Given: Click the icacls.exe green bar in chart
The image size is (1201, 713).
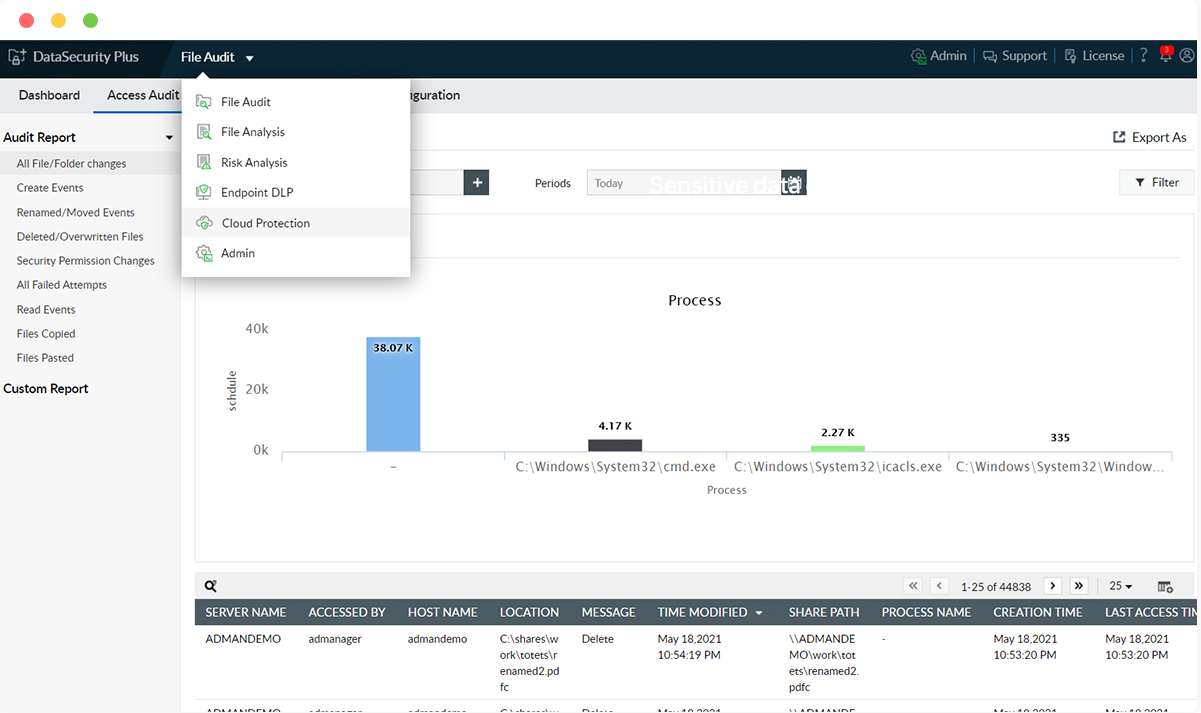Looking at the screenshot, I should (x=838, y=448).
